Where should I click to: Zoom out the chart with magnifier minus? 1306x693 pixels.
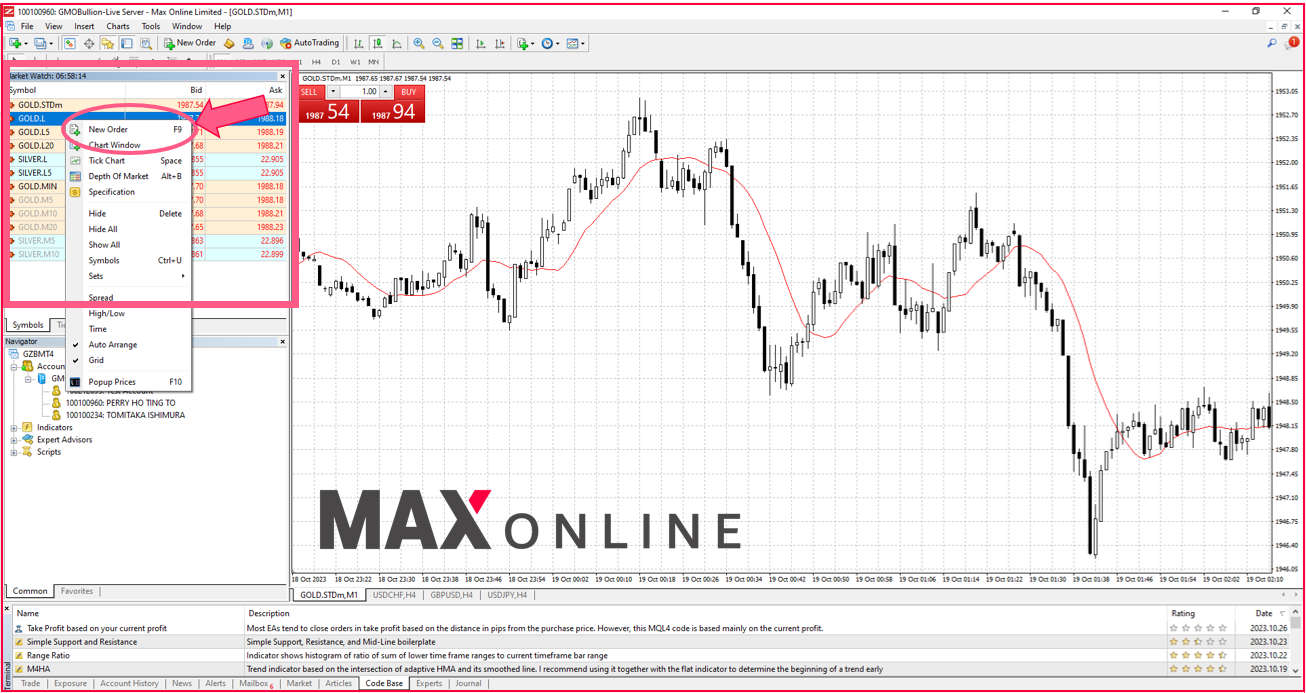[438, 43]
